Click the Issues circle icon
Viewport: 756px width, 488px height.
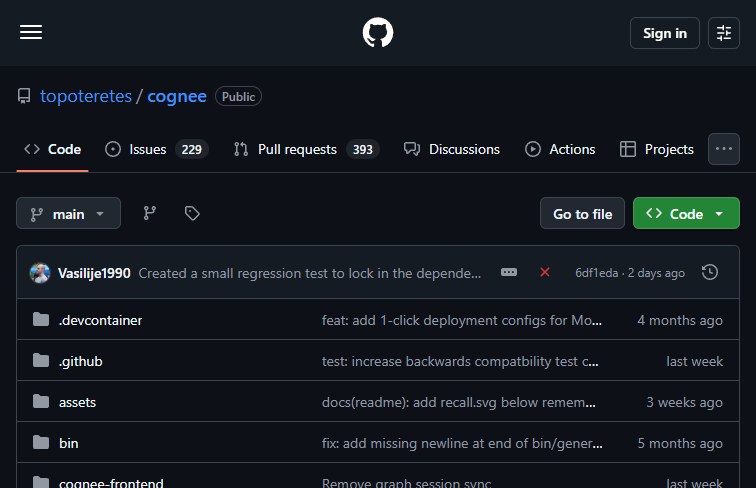tap(113, 149)
